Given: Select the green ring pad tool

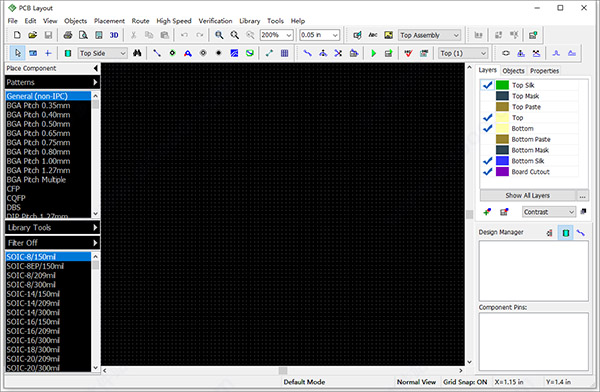Looking at the screenshot, I should 172,53.
